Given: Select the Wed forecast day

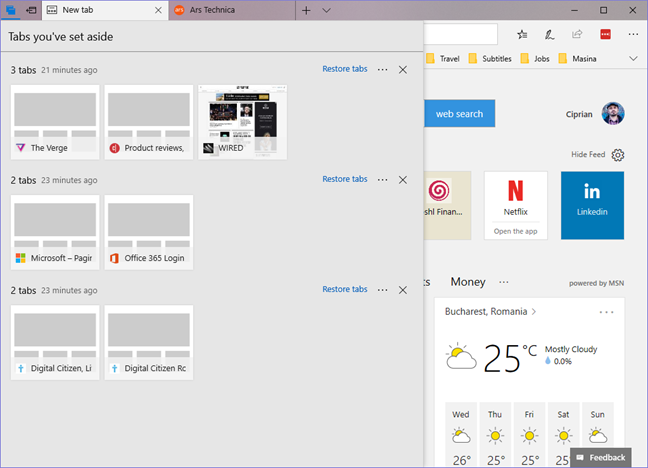Looking at the screenshot, I should tap(461, 435).
